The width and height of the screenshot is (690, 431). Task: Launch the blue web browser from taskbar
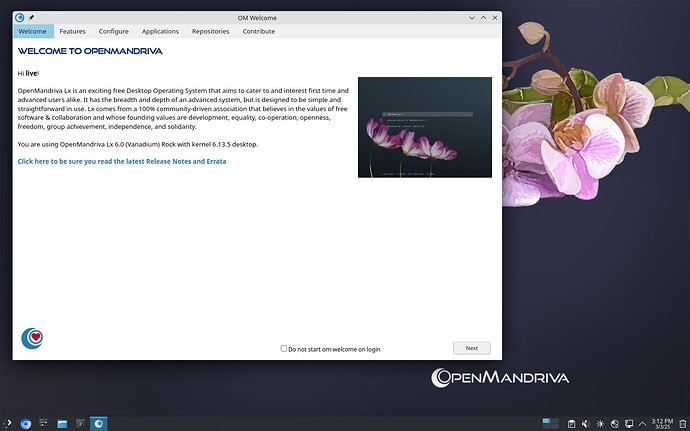click(26, 424)
